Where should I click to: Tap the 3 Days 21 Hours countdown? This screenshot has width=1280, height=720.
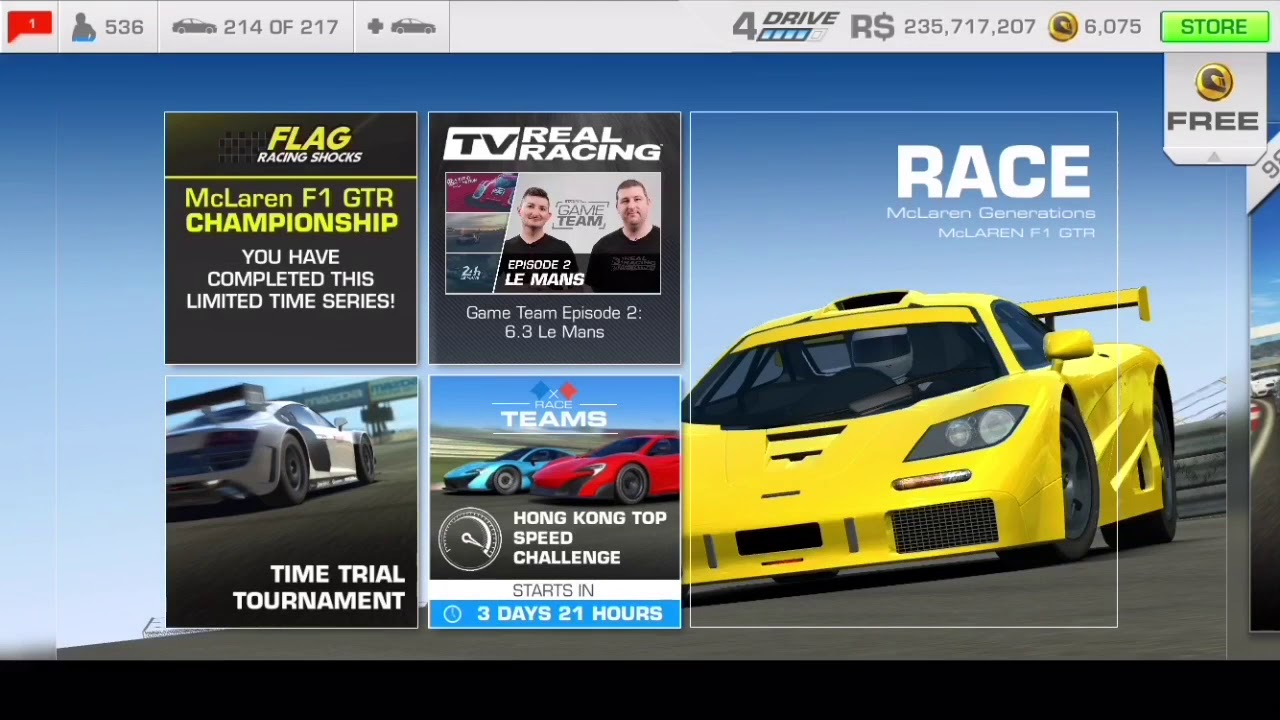(x=569, y=613)
